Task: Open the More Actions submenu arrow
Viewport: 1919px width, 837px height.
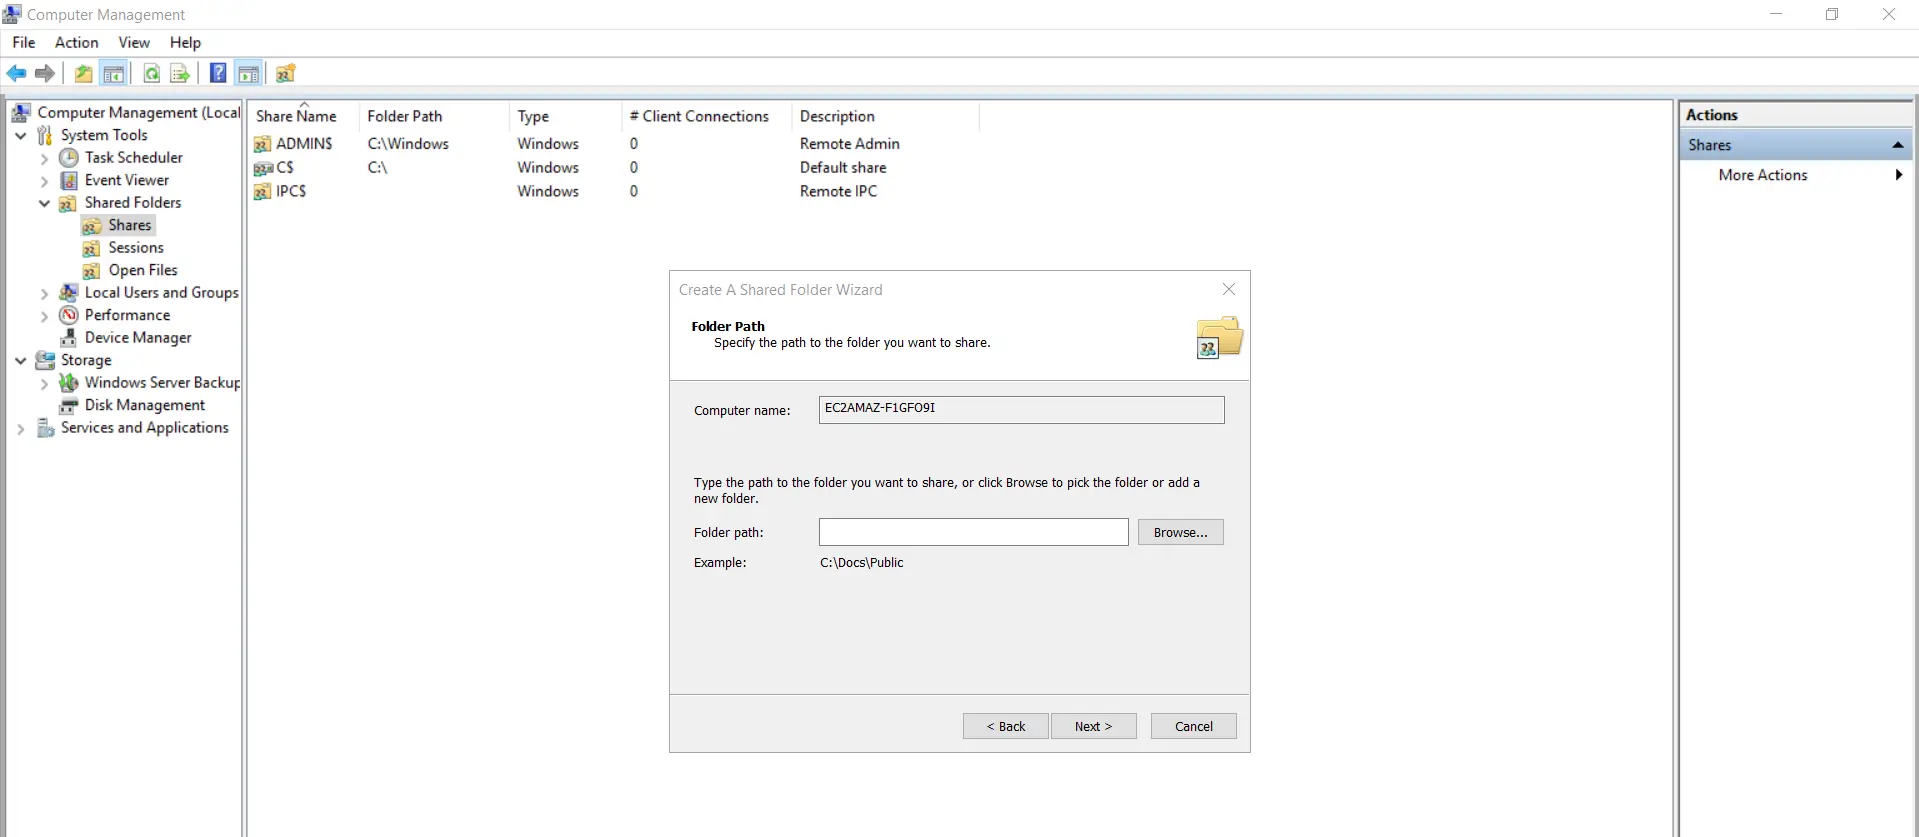Action: click(x=1898, y=175)
